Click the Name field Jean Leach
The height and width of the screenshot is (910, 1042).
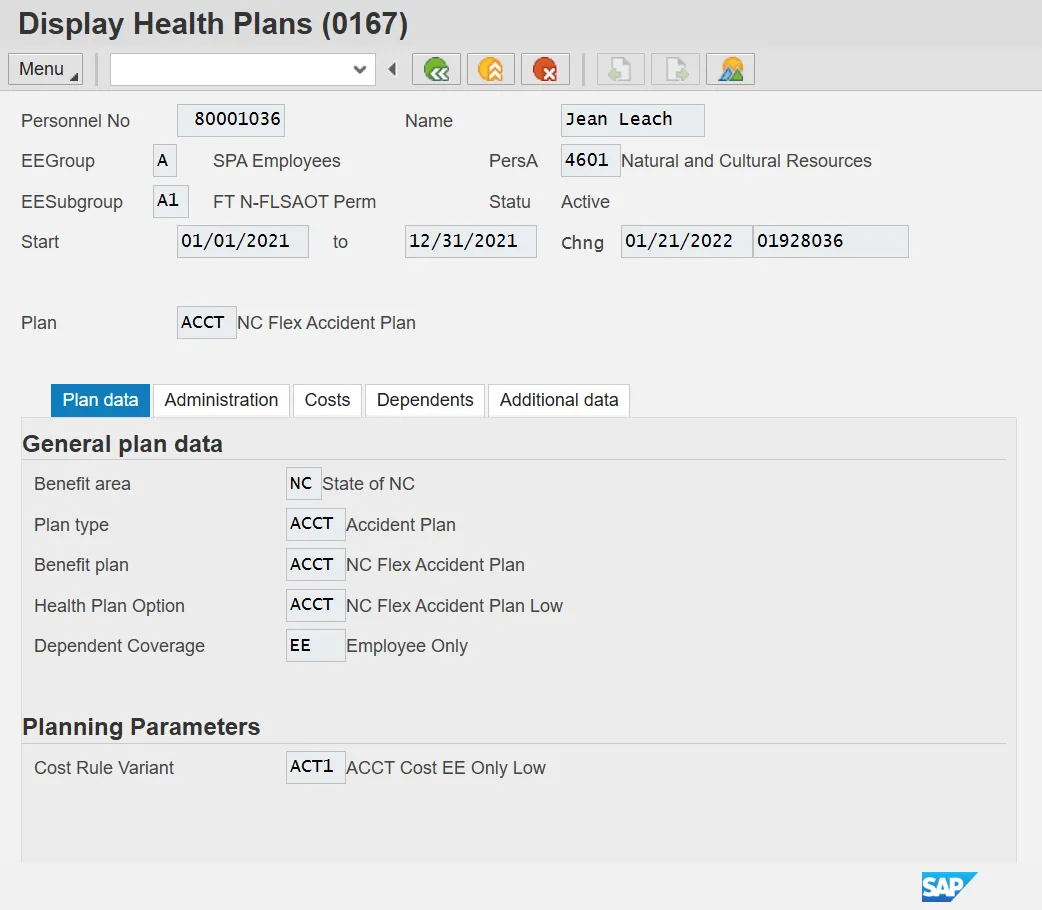point(633,120)
